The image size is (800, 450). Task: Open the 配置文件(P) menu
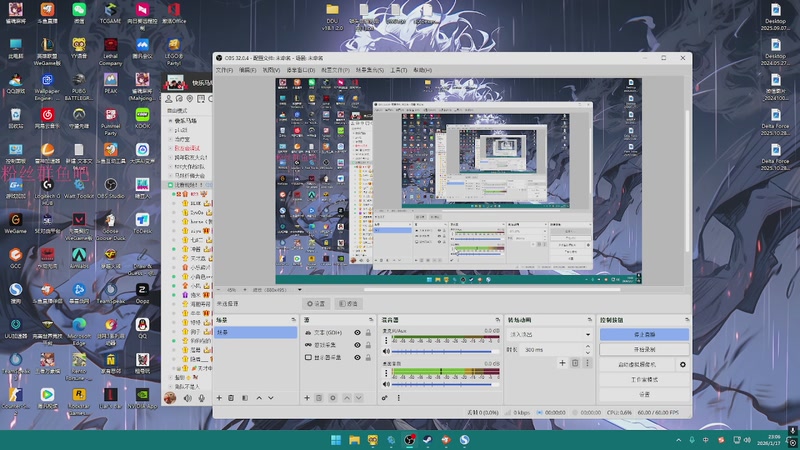tap(335, 70)
